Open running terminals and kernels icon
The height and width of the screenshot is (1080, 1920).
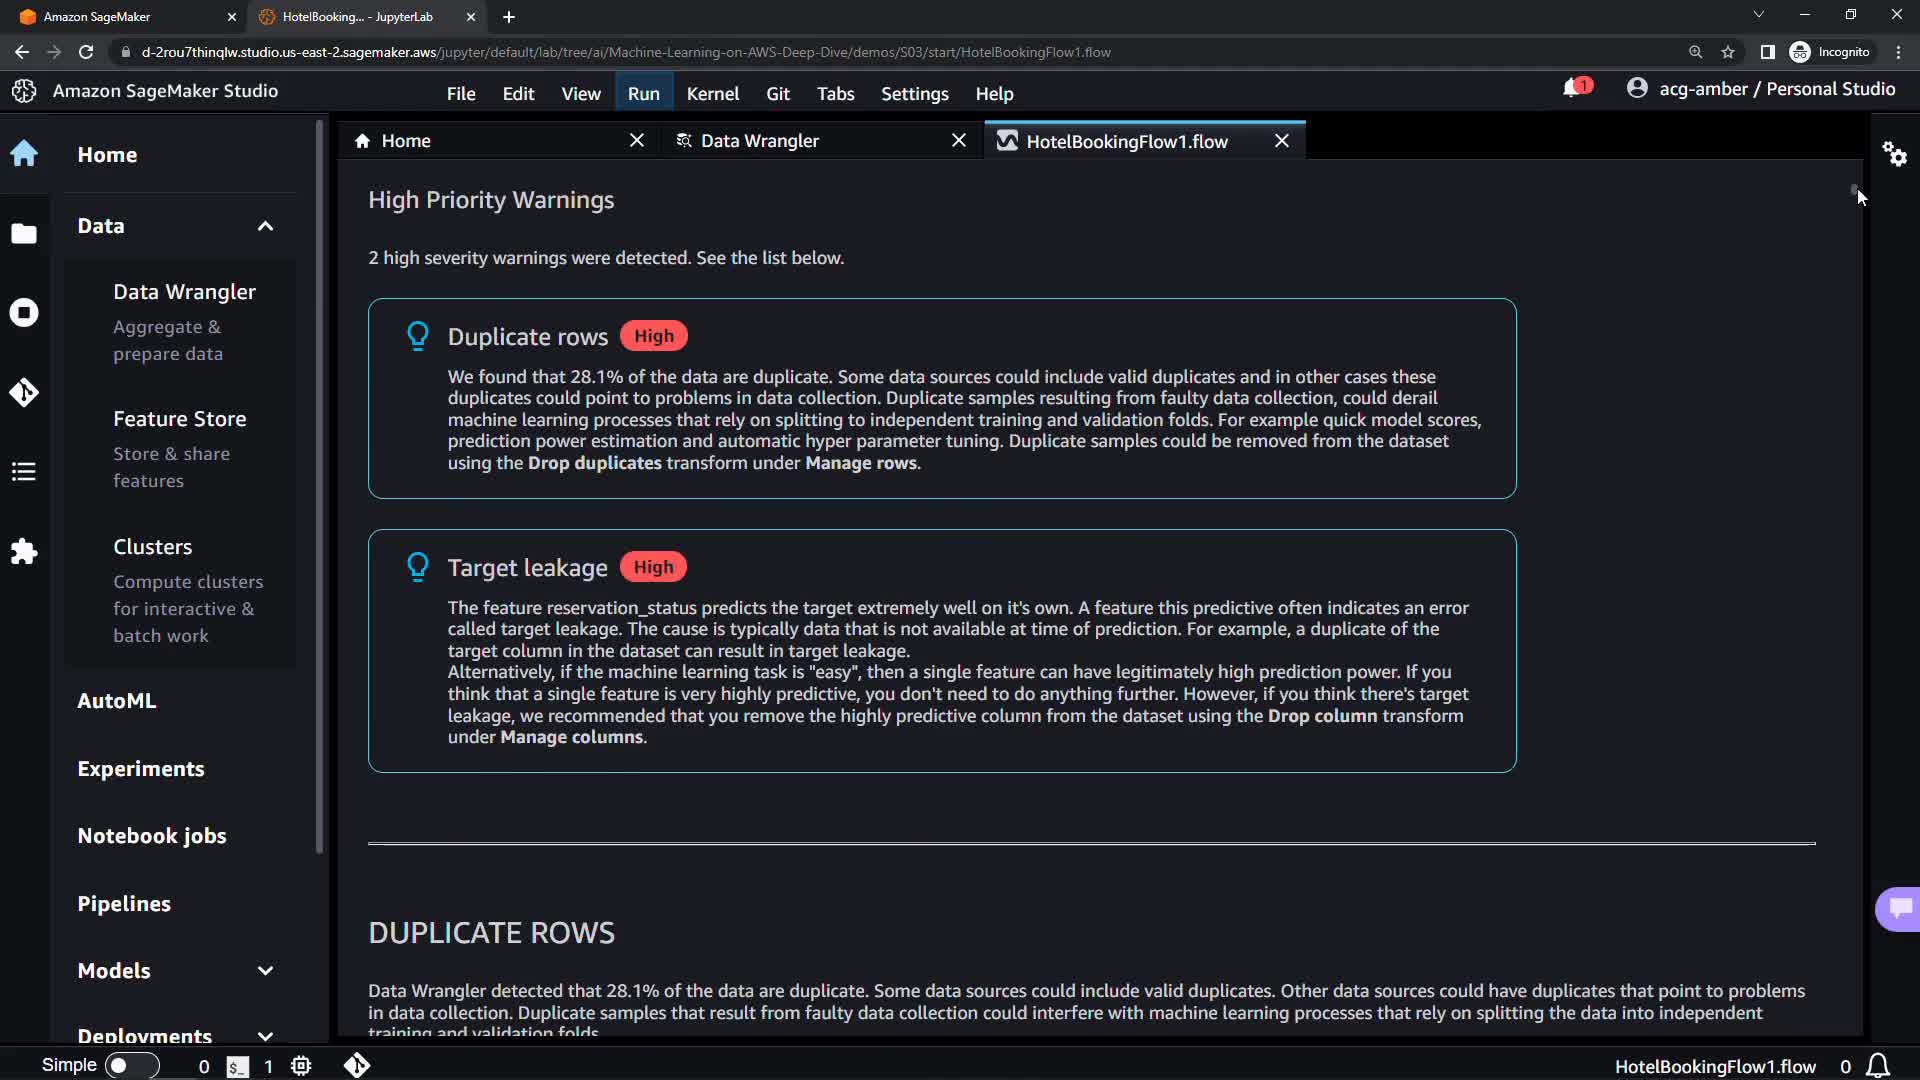coord(24,313)
